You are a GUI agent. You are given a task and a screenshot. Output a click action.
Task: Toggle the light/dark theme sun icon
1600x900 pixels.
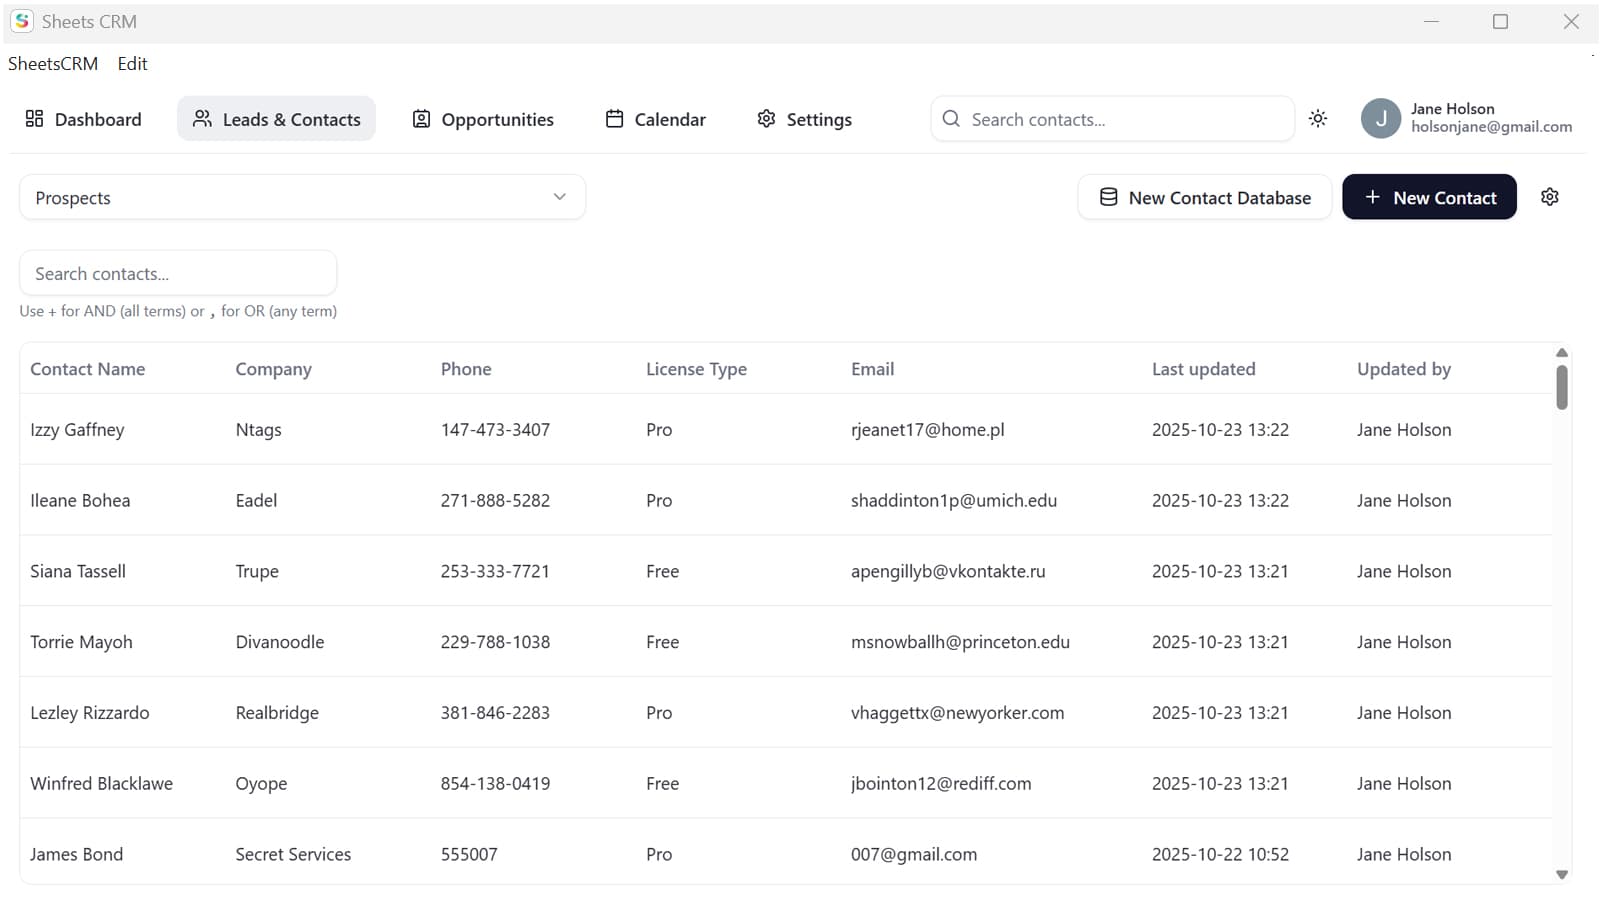coord(1318,119)
